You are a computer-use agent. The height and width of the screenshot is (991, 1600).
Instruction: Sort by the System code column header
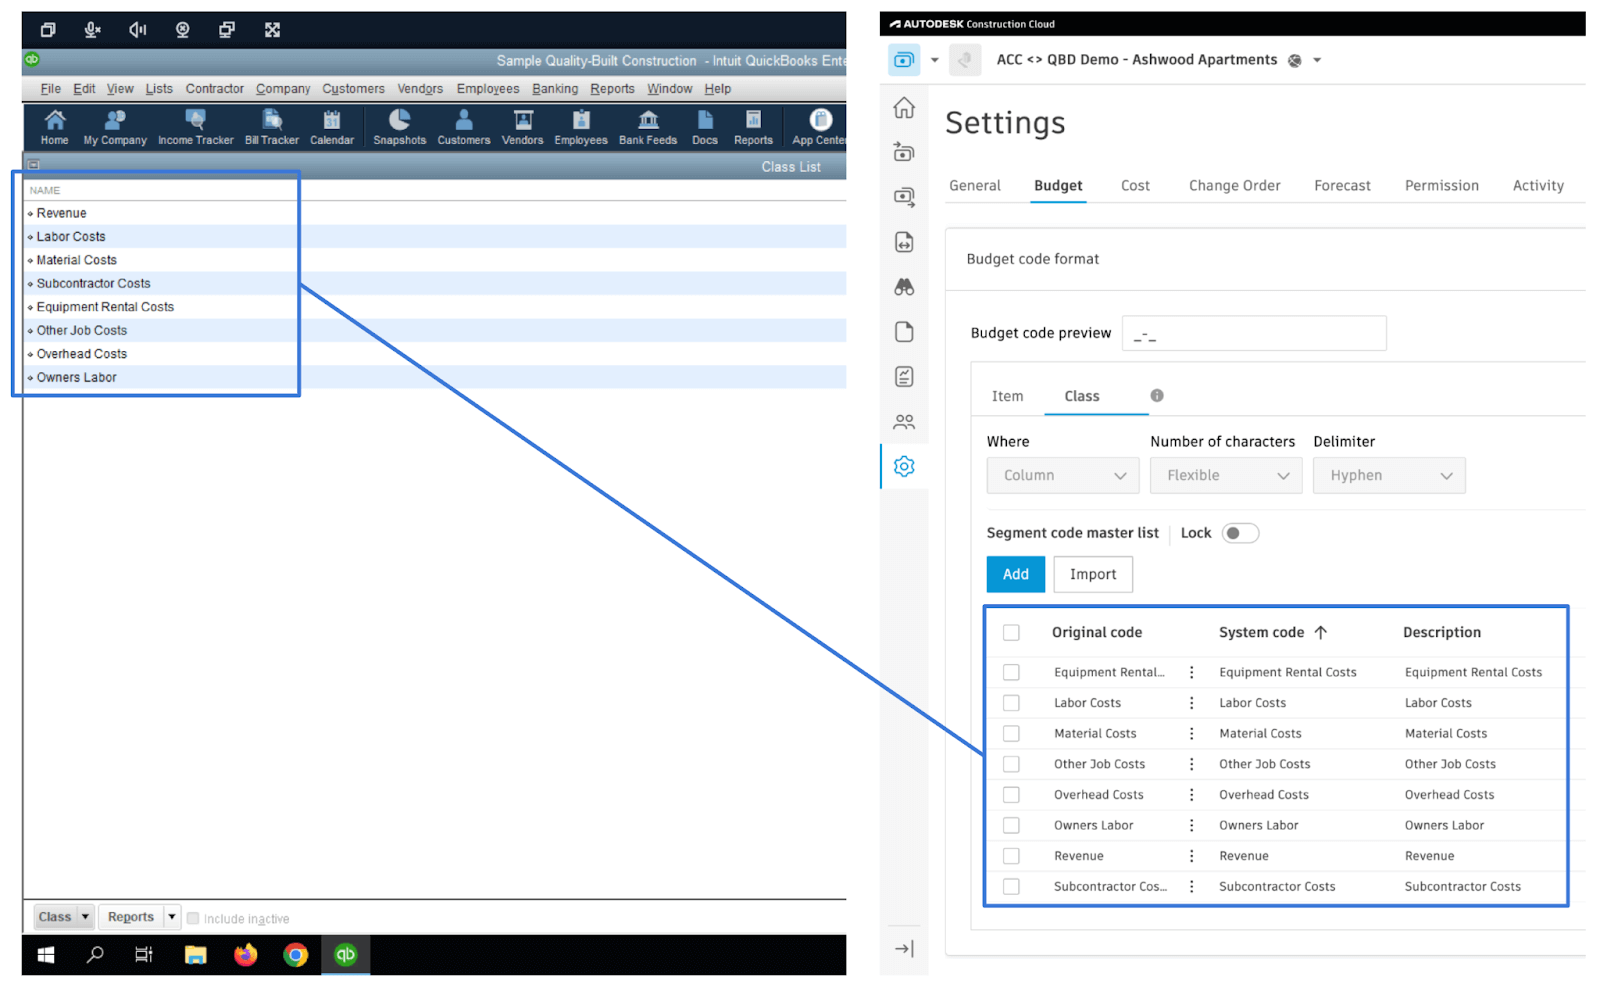(1272, 633)
